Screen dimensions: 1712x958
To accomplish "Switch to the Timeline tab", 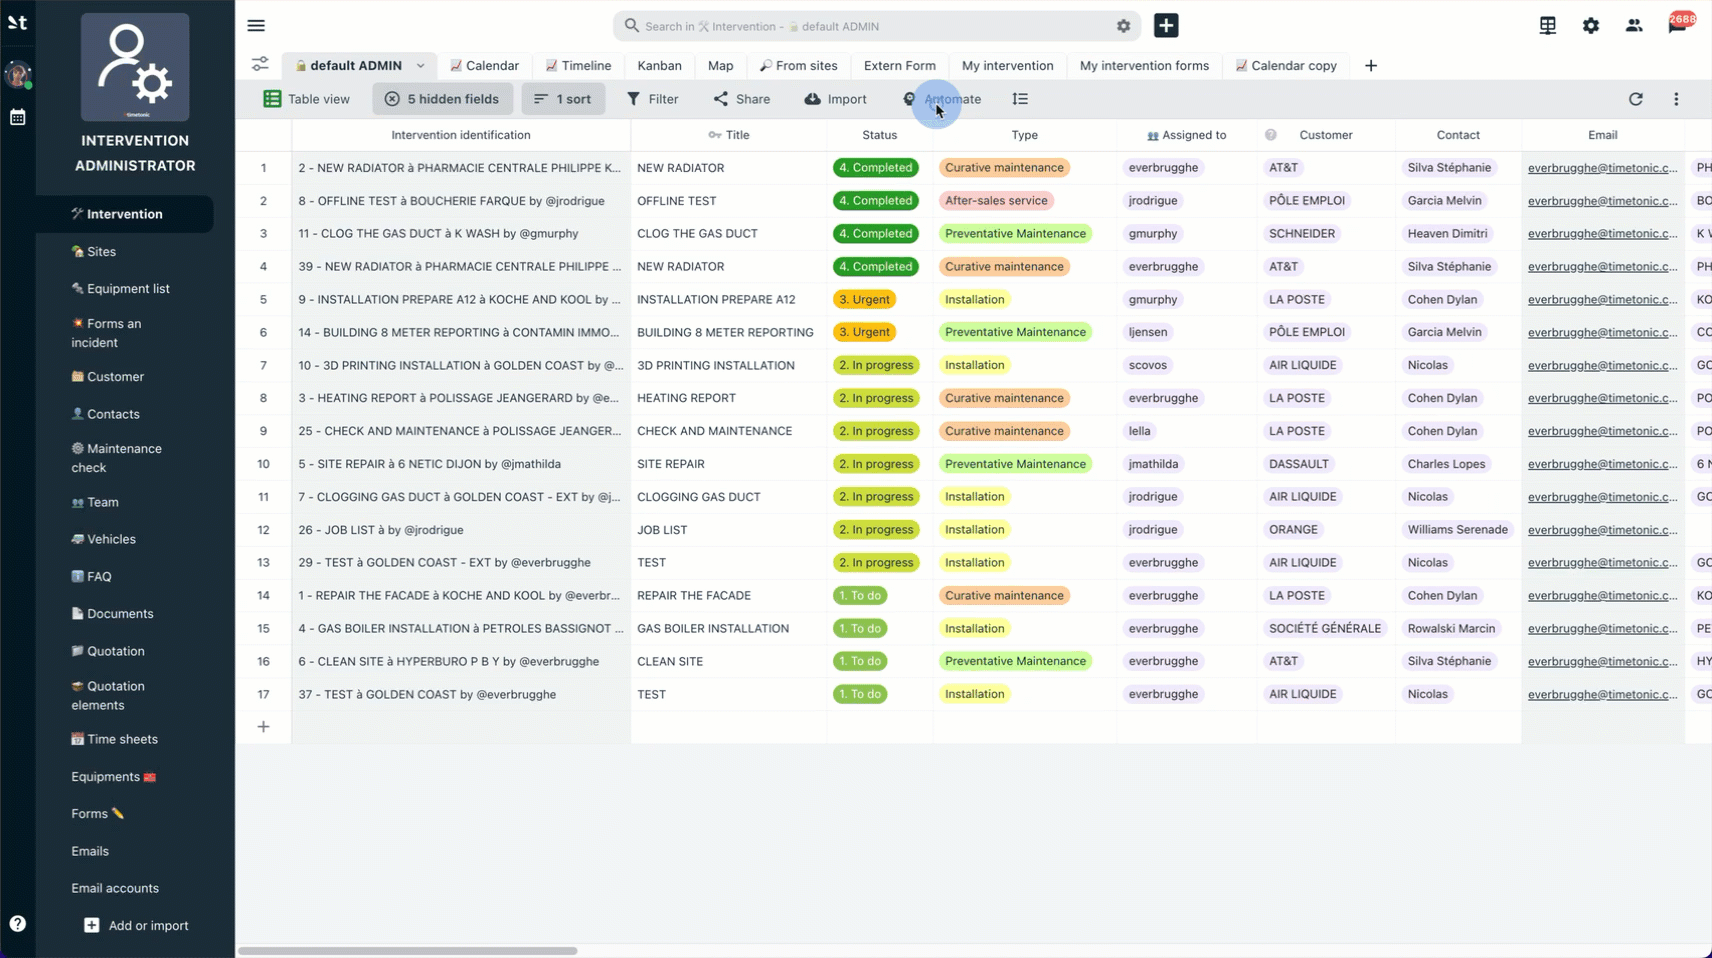I will (578, 66).
